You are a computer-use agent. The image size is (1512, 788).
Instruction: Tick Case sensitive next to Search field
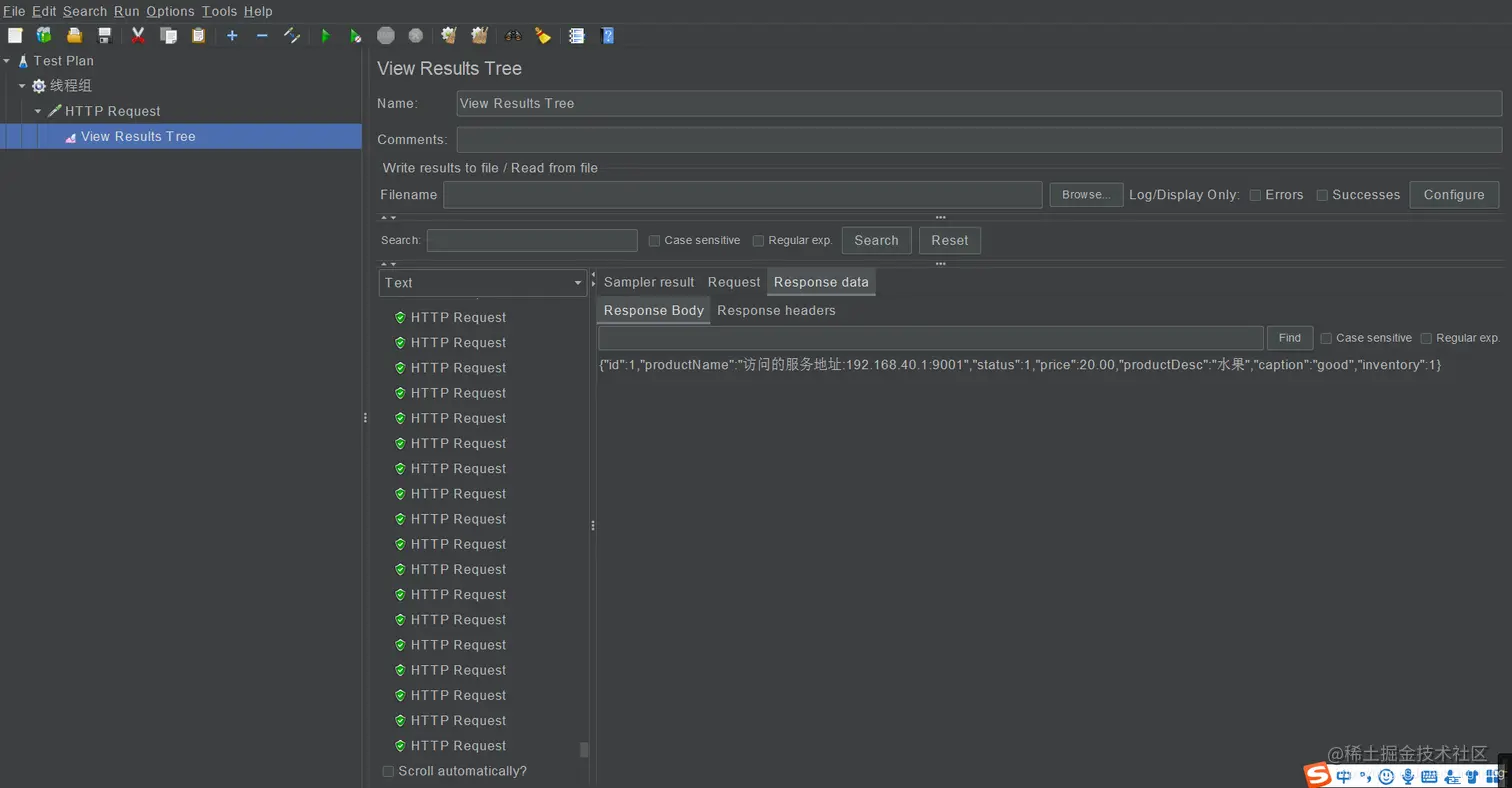pos(654,241)
